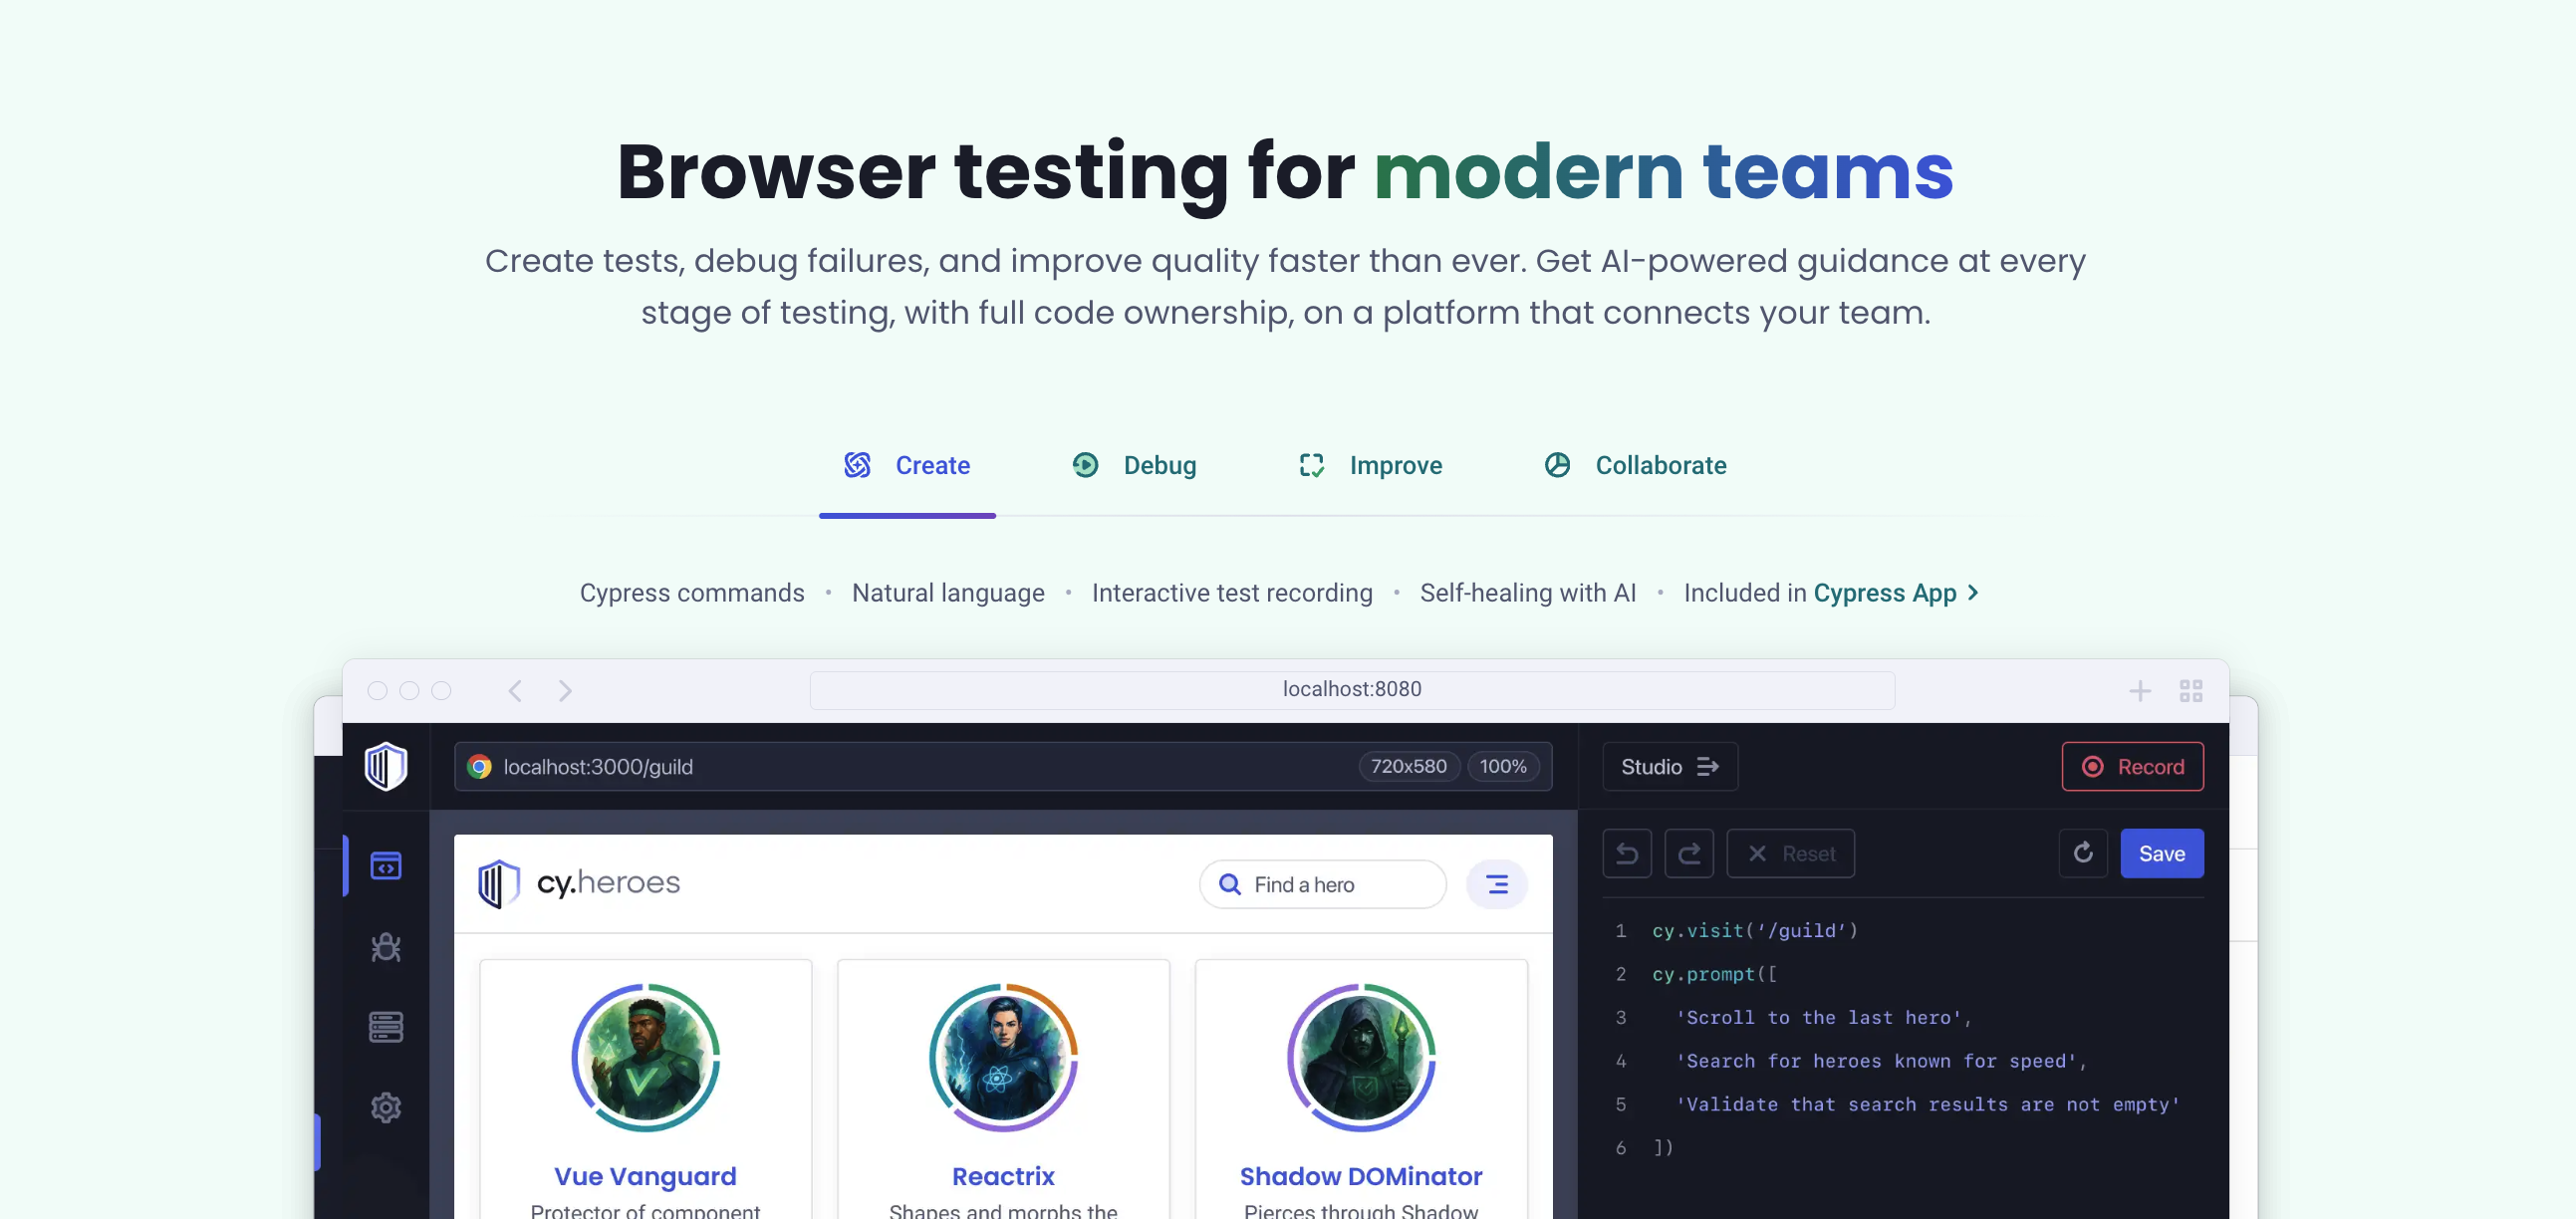
Task: Follow the Cypress App link
Action: 1896,593
